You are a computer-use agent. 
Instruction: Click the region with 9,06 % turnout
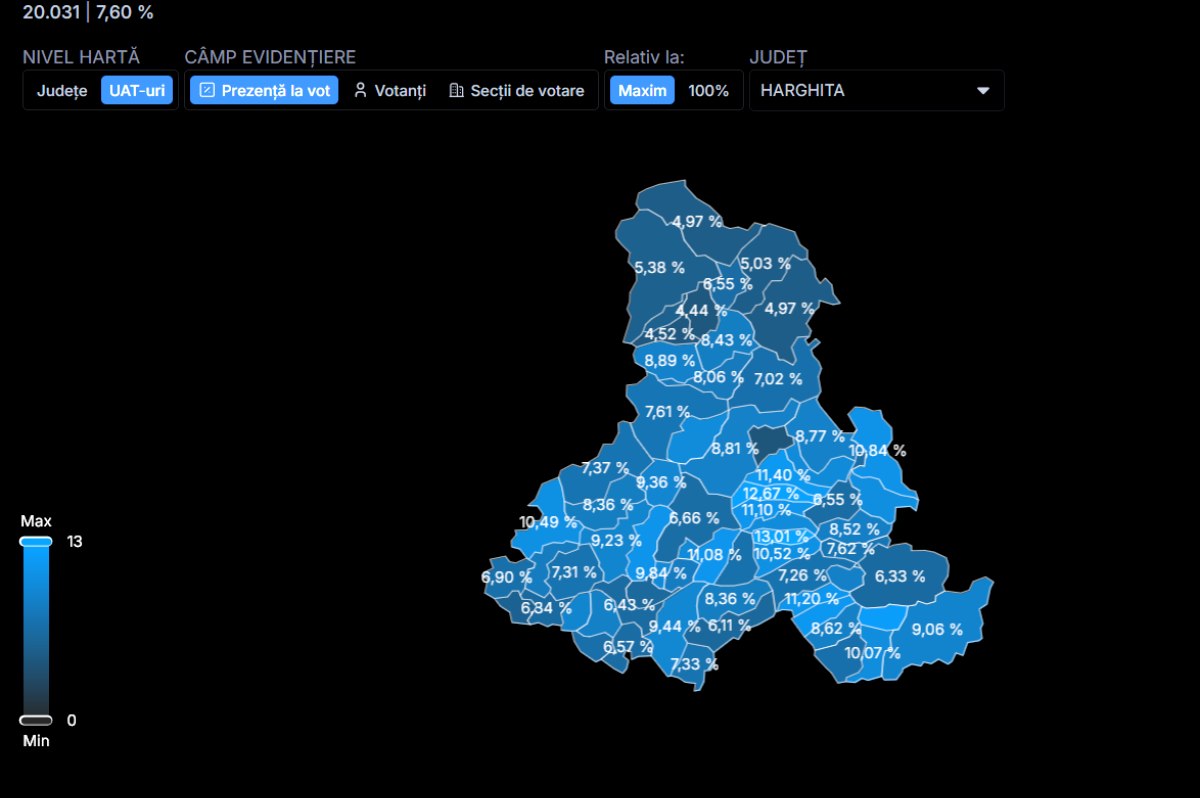point(937,629)
